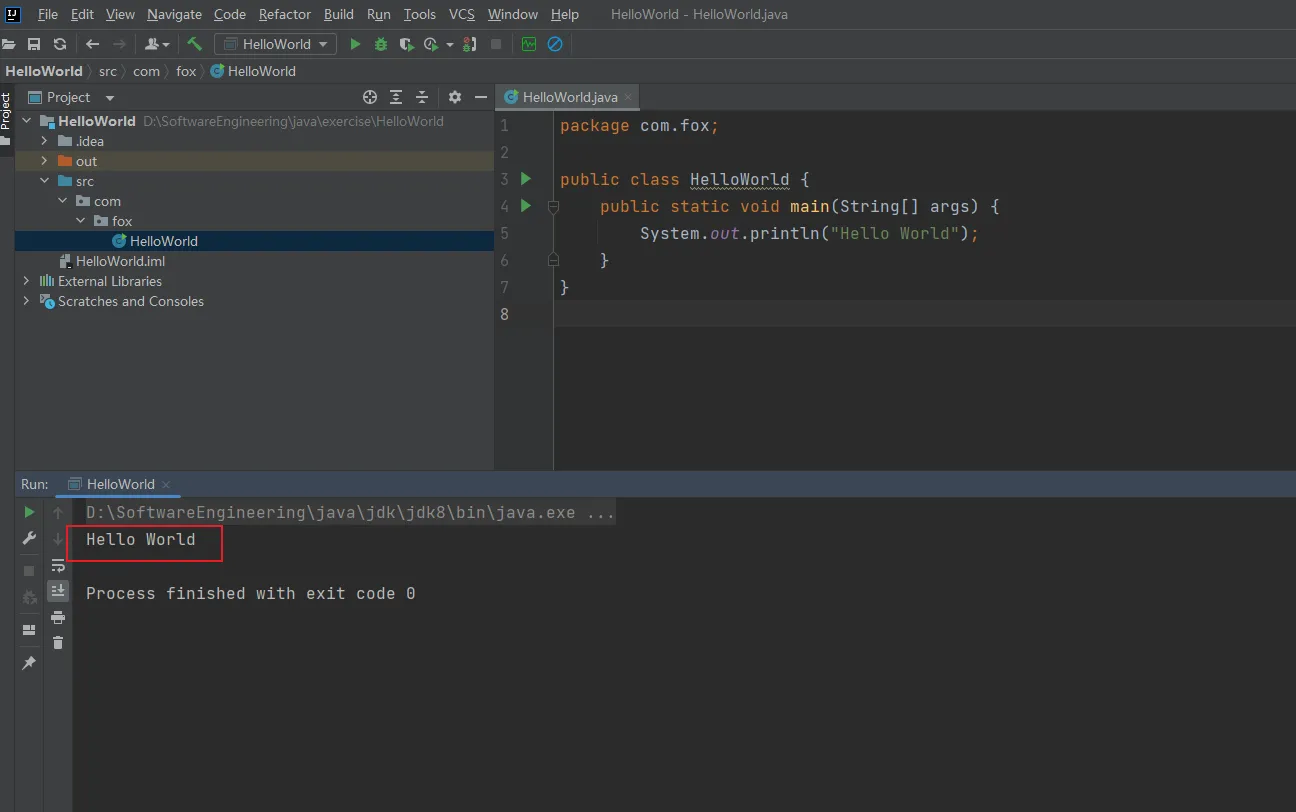Collapse the fox package

[81, 221]
